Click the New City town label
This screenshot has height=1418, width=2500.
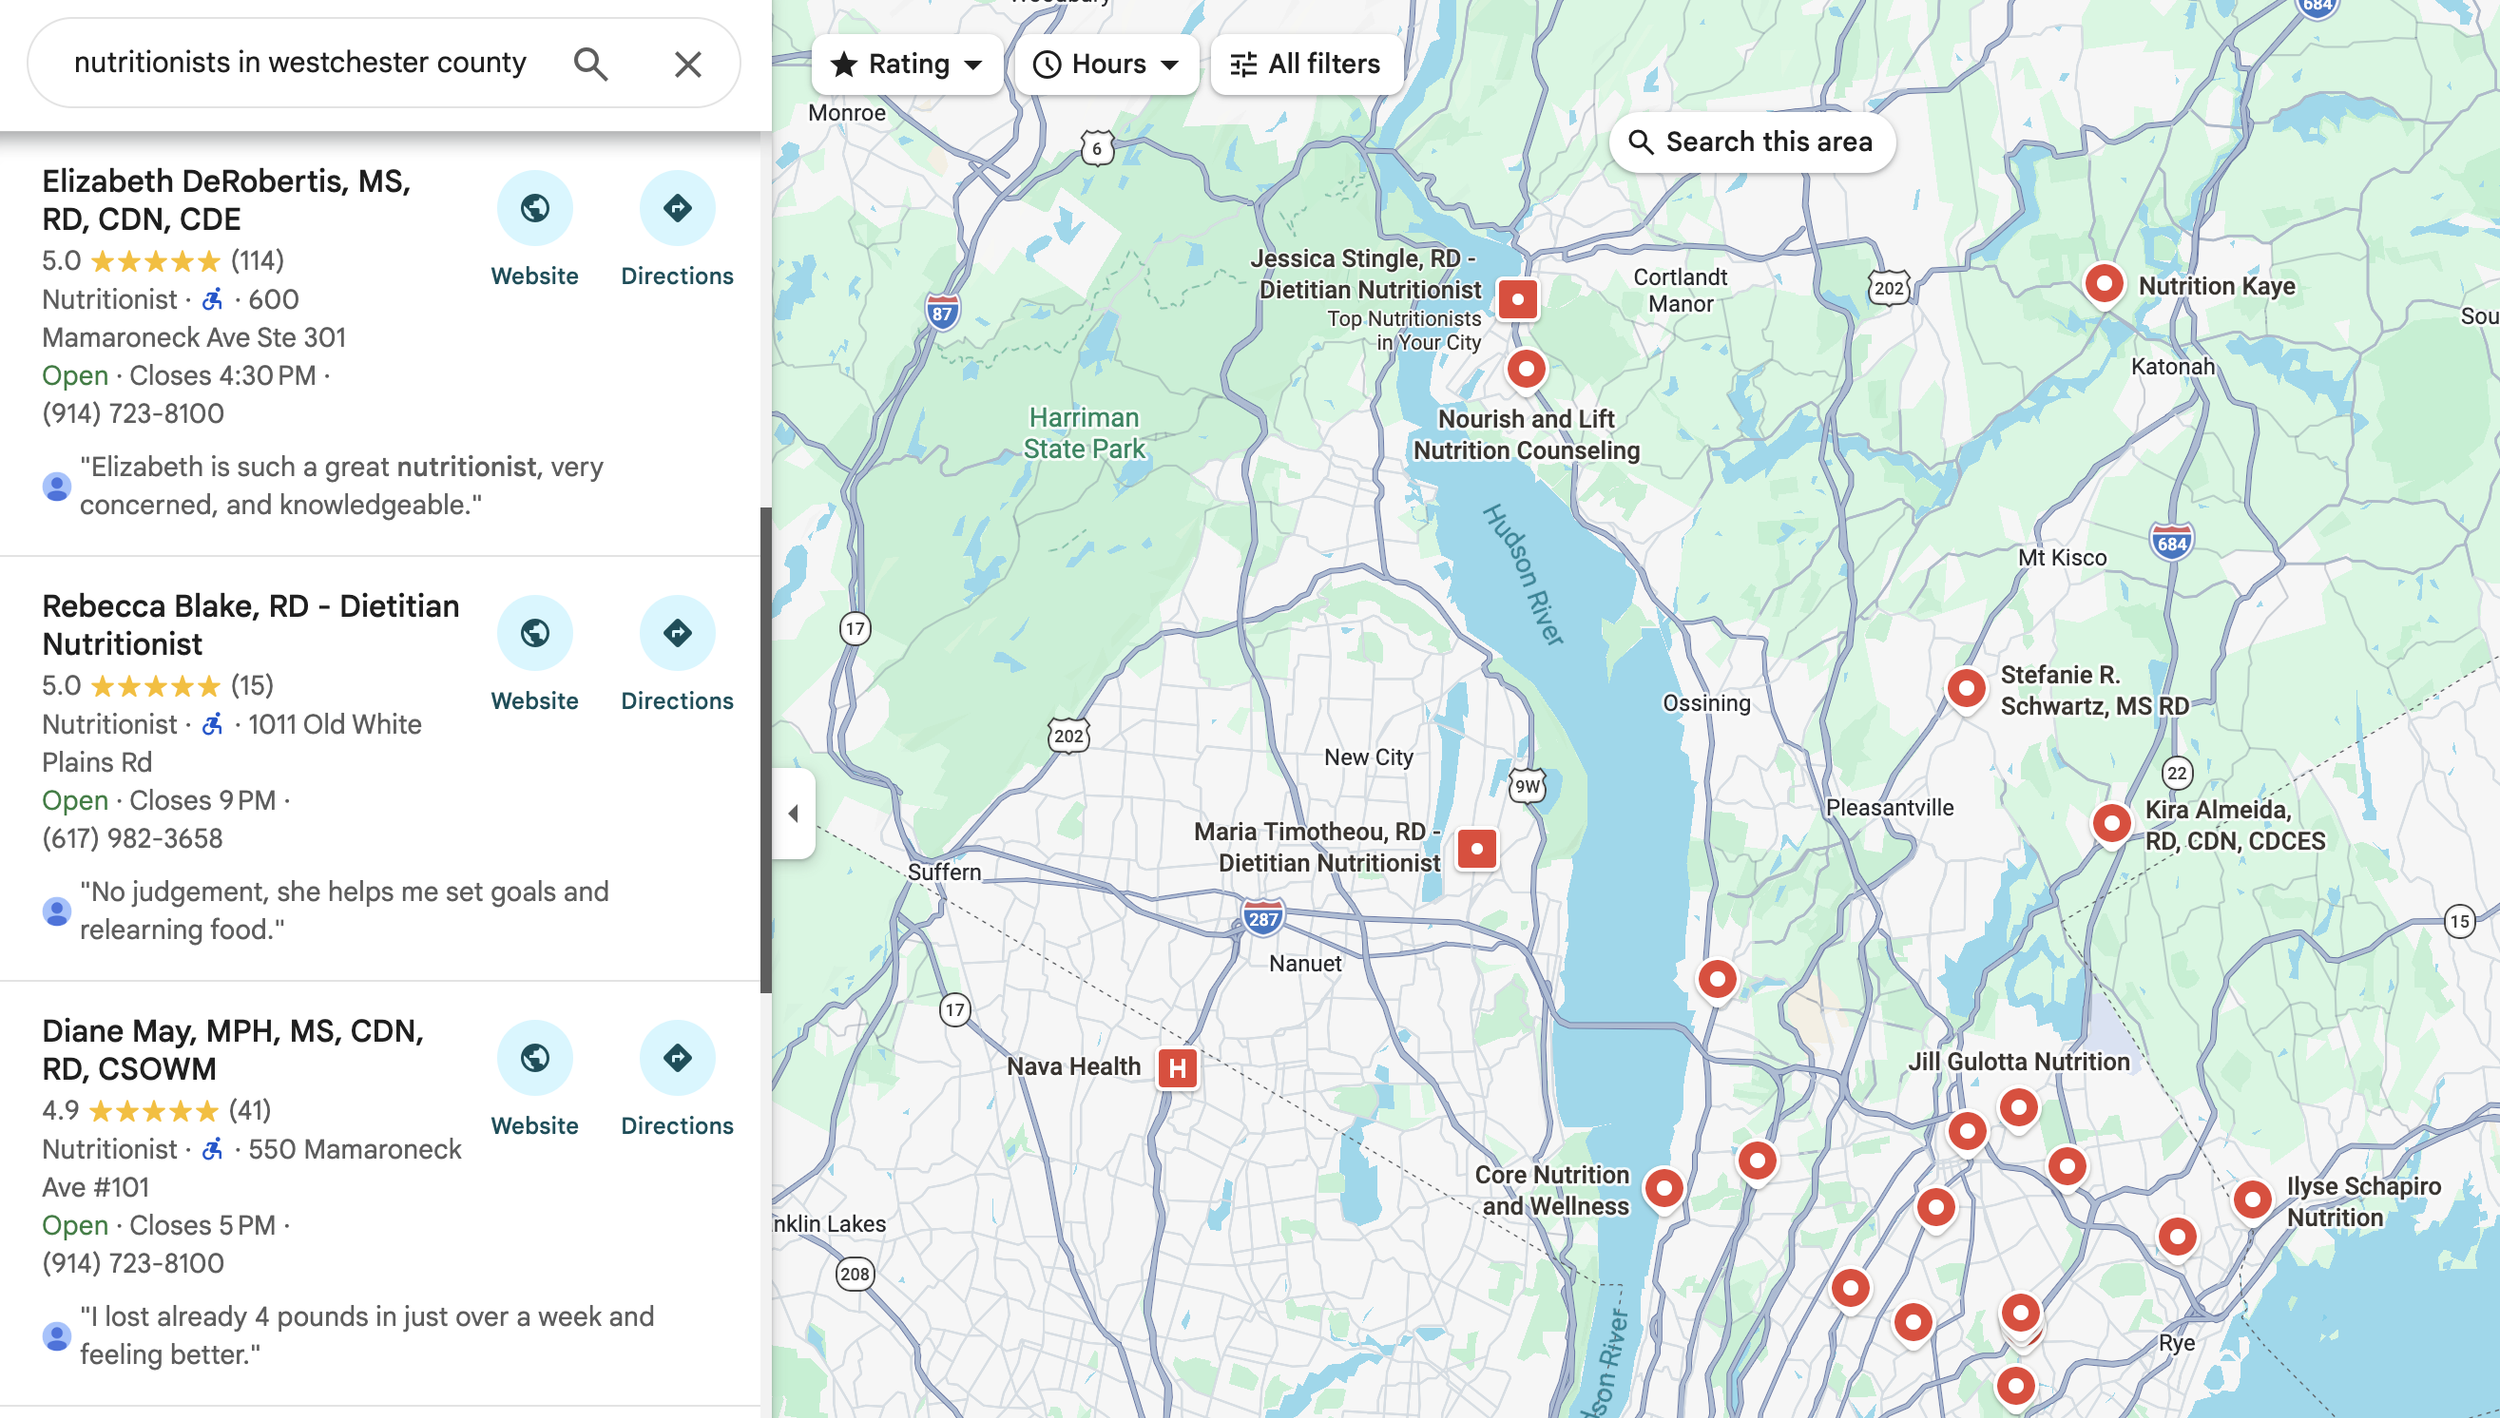pos(1368,758)
